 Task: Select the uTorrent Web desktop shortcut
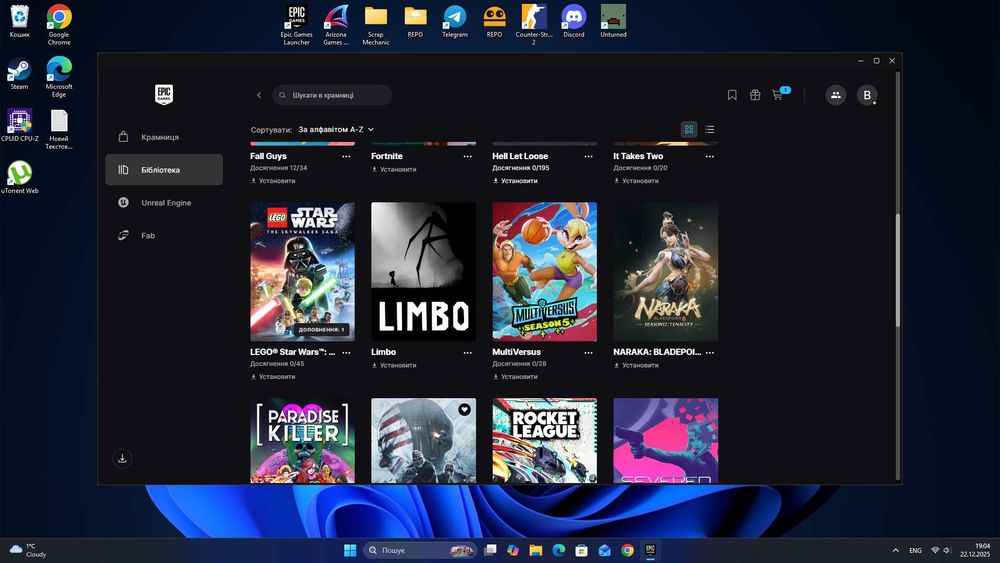click(20, 177)
